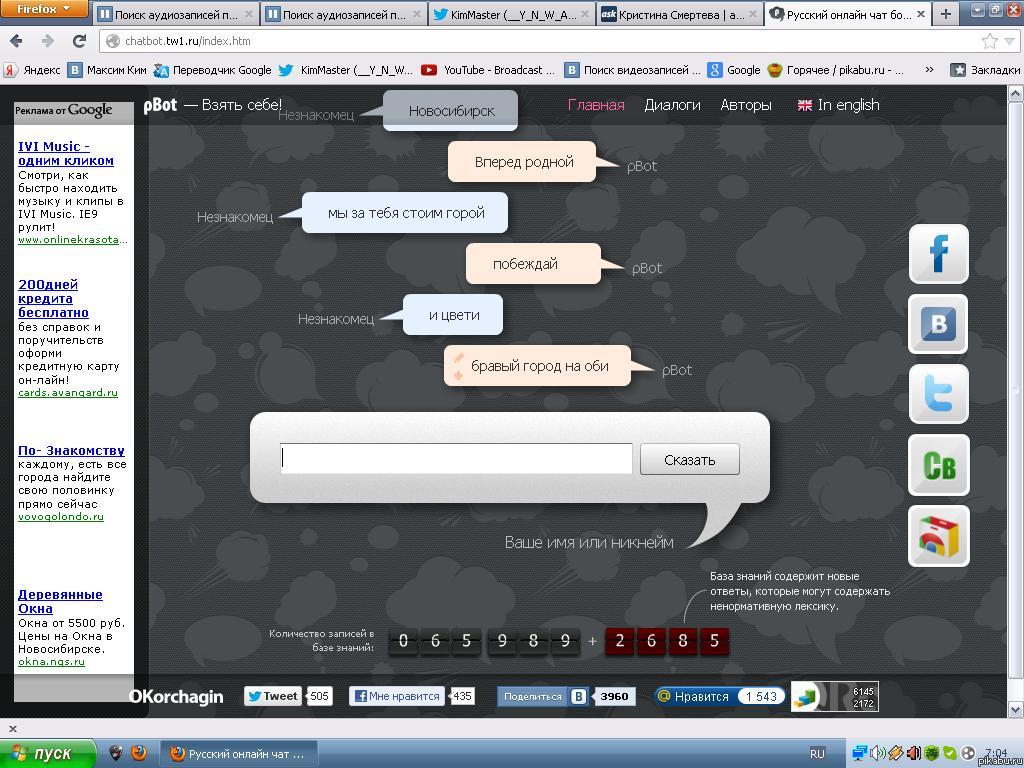Viewport: 1024px width, 768px height.
Task: Bookmark page using star icon in address bar
Action: [989, 41]
